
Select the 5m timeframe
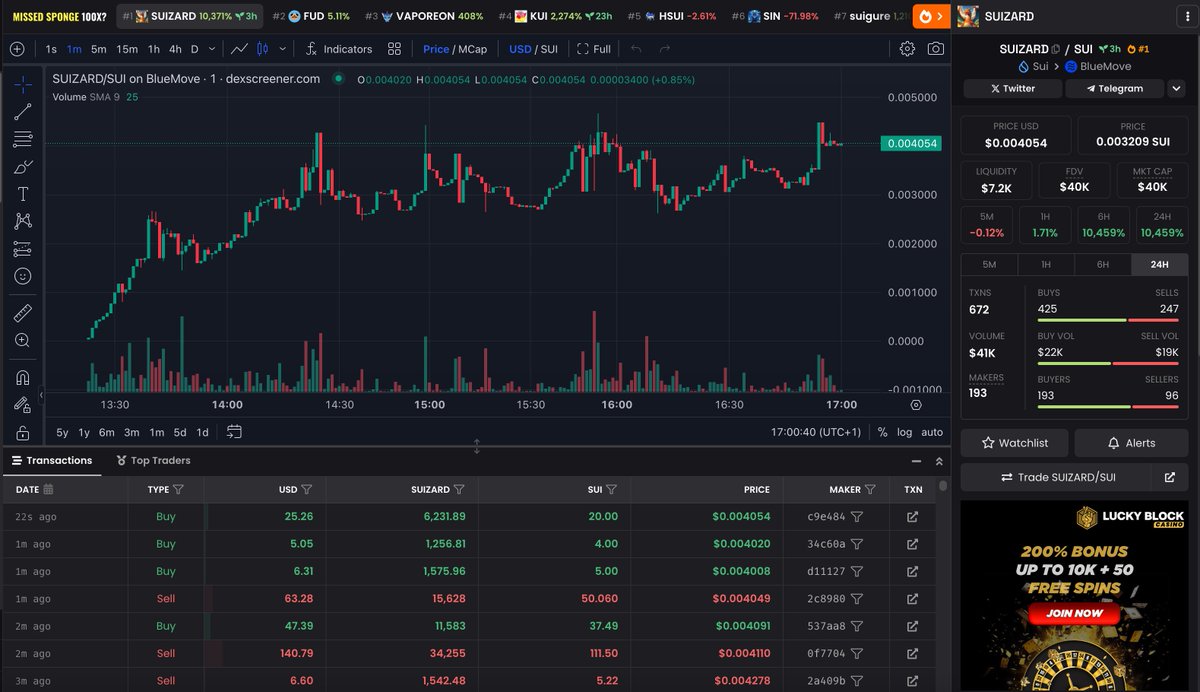(98, 49)
